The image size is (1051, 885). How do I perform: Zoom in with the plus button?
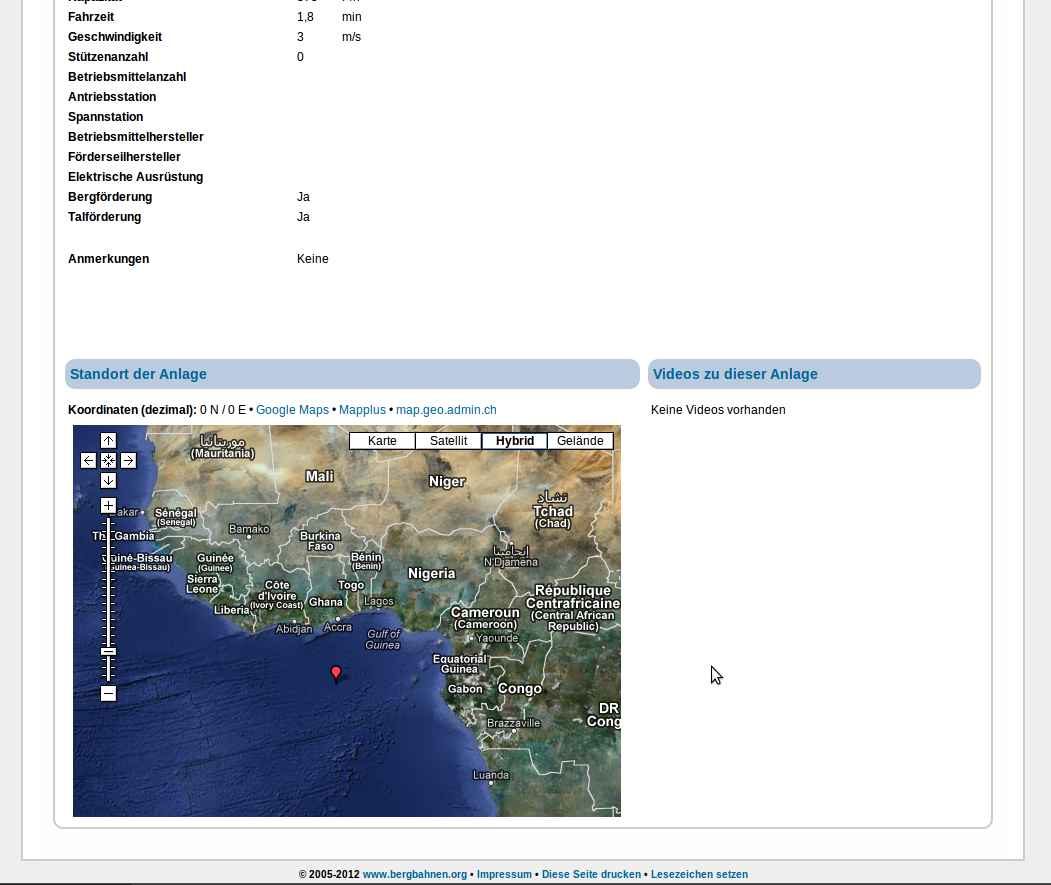click(108, 506)
